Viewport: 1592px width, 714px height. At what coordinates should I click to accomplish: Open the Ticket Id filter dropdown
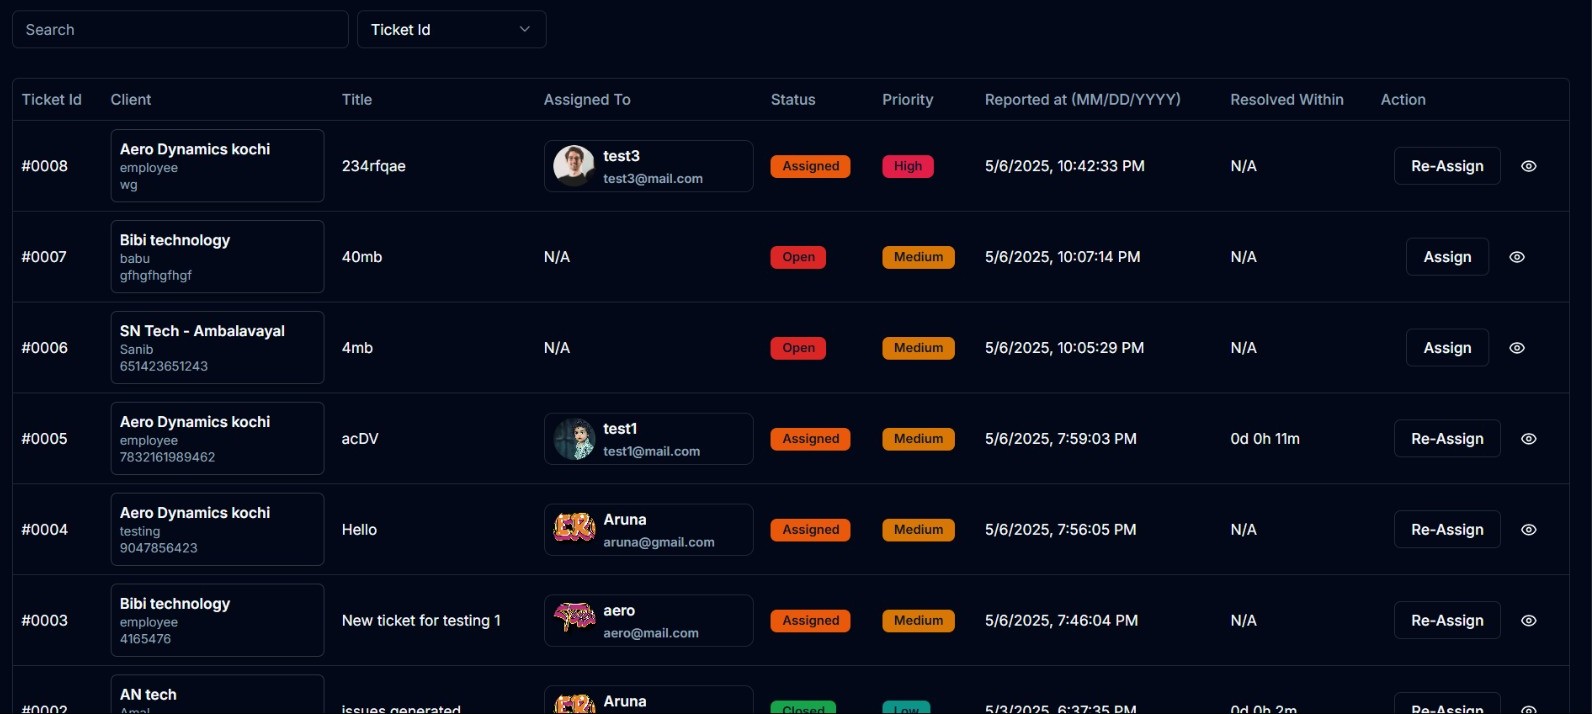[x=451, y=30]
